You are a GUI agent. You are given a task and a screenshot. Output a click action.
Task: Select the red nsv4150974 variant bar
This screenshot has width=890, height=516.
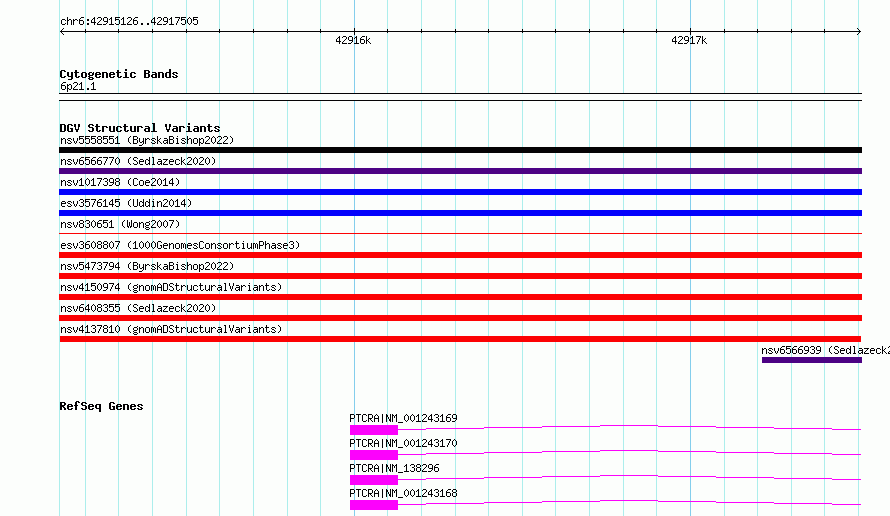[x=460, y=297]
